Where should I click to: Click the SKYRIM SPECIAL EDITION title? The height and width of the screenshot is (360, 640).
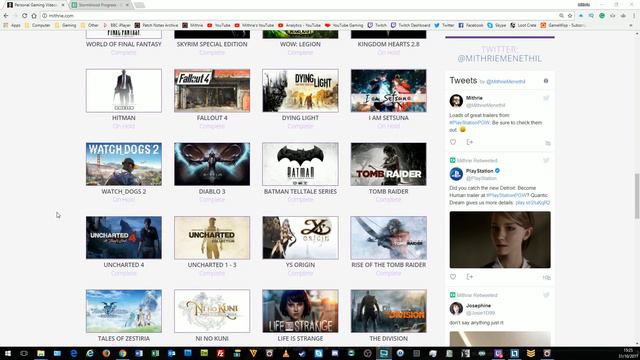tap(212, 44)
